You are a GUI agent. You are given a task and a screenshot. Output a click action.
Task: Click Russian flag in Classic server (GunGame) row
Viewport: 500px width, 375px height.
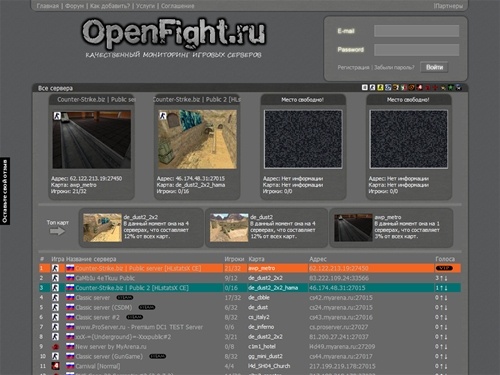coord(70,356)
